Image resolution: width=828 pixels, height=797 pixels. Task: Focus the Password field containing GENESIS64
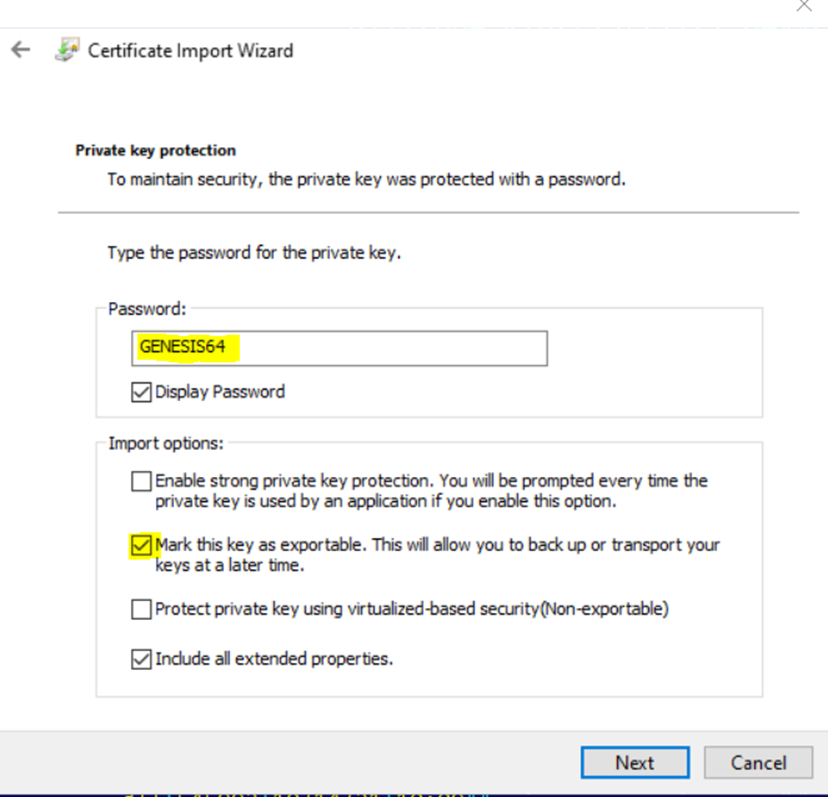click(339, 348)
